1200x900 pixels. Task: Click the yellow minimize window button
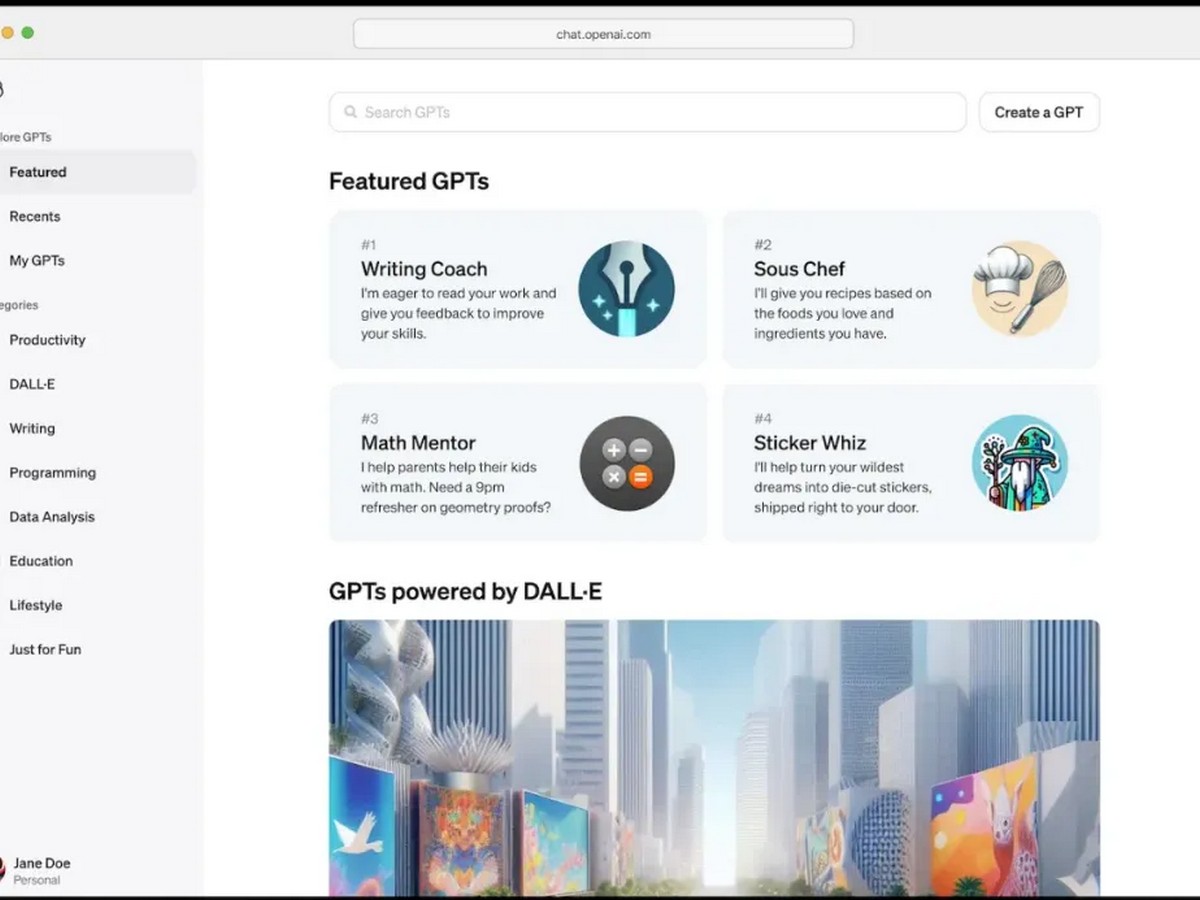[7, 33]
